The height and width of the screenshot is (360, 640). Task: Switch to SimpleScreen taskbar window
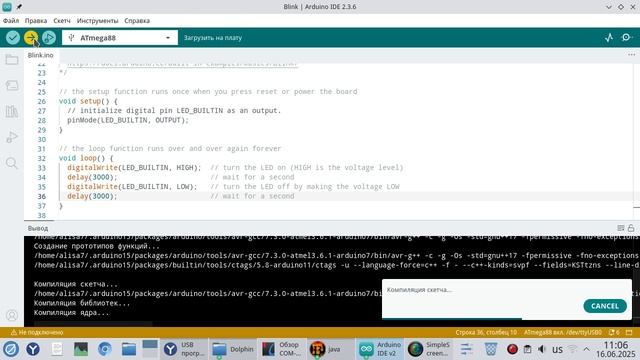coord(429,349)
